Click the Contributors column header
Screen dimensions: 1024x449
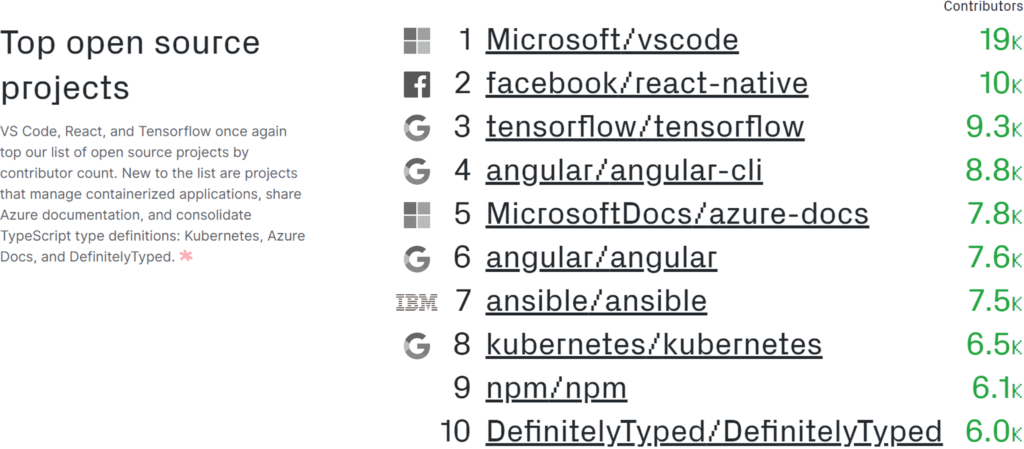pyautogui.click(x=983, y=7)
